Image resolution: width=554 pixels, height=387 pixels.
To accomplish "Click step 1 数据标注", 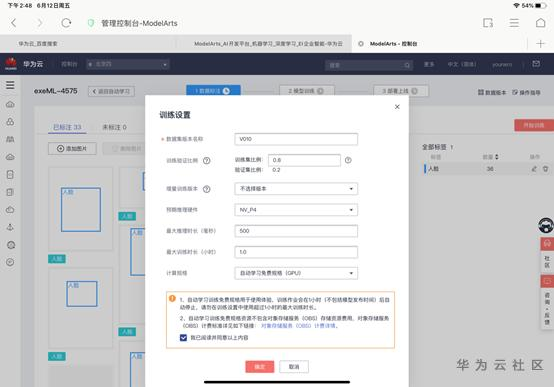I will coord(213,91).
